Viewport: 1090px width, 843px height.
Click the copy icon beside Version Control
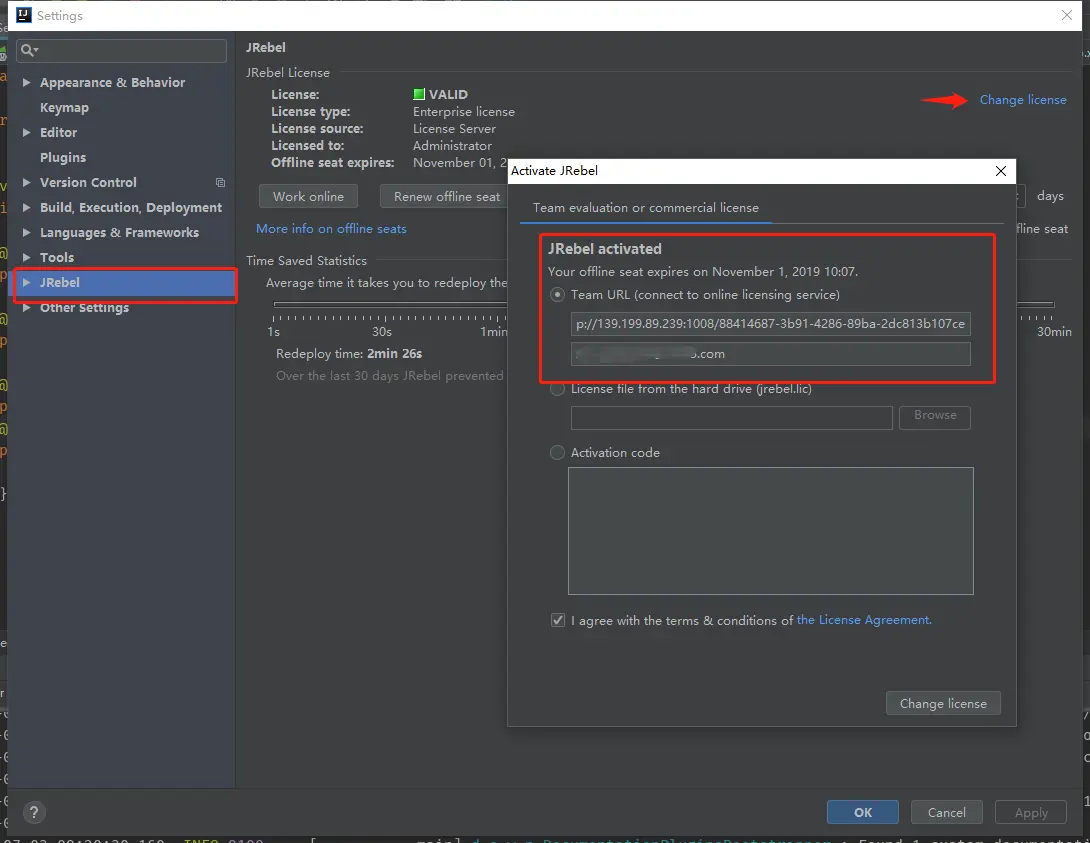220,182
